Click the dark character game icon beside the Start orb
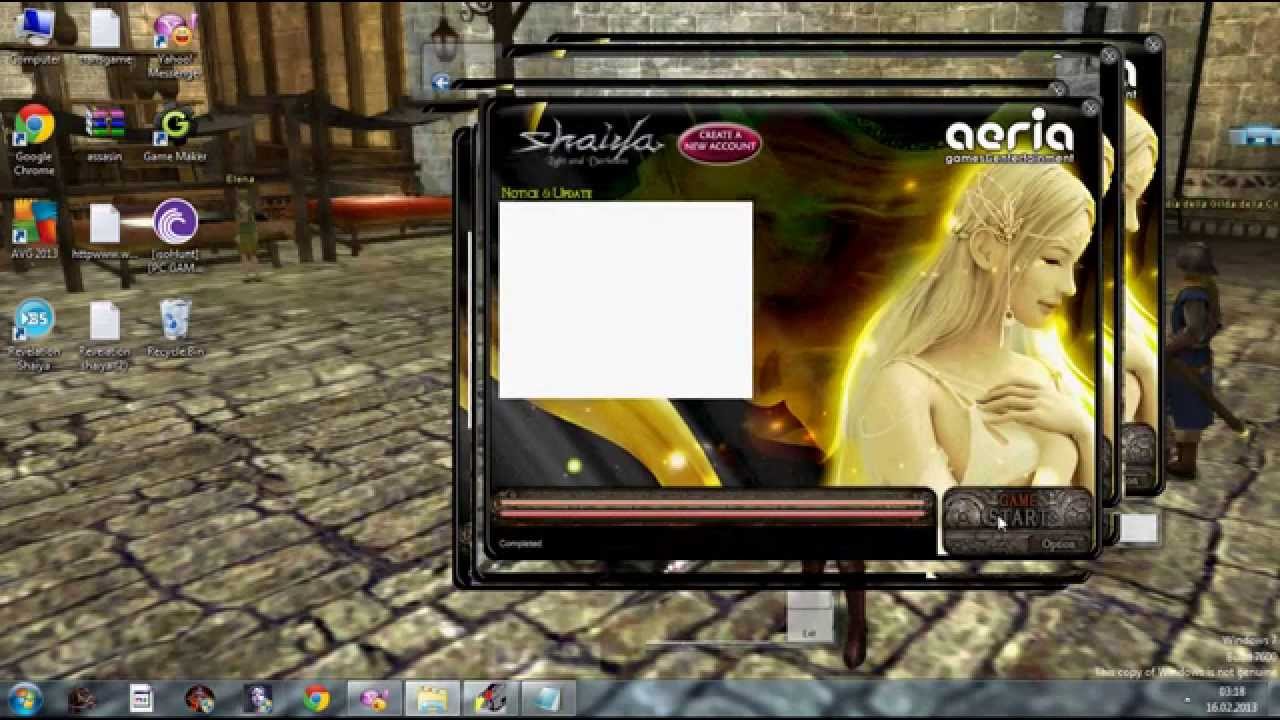 83,699
